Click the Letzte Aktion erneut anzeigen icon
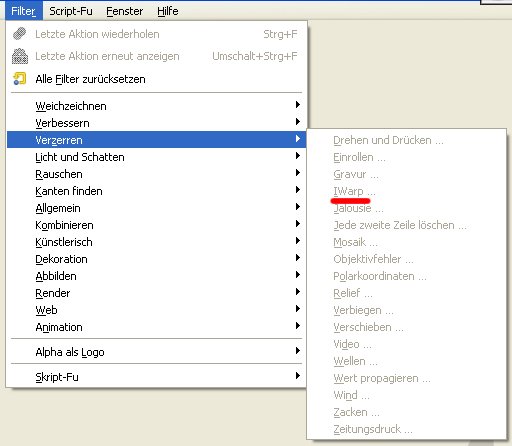Viewport: 512px width, 446px height. pyautogui.click(x=20, y=56)
